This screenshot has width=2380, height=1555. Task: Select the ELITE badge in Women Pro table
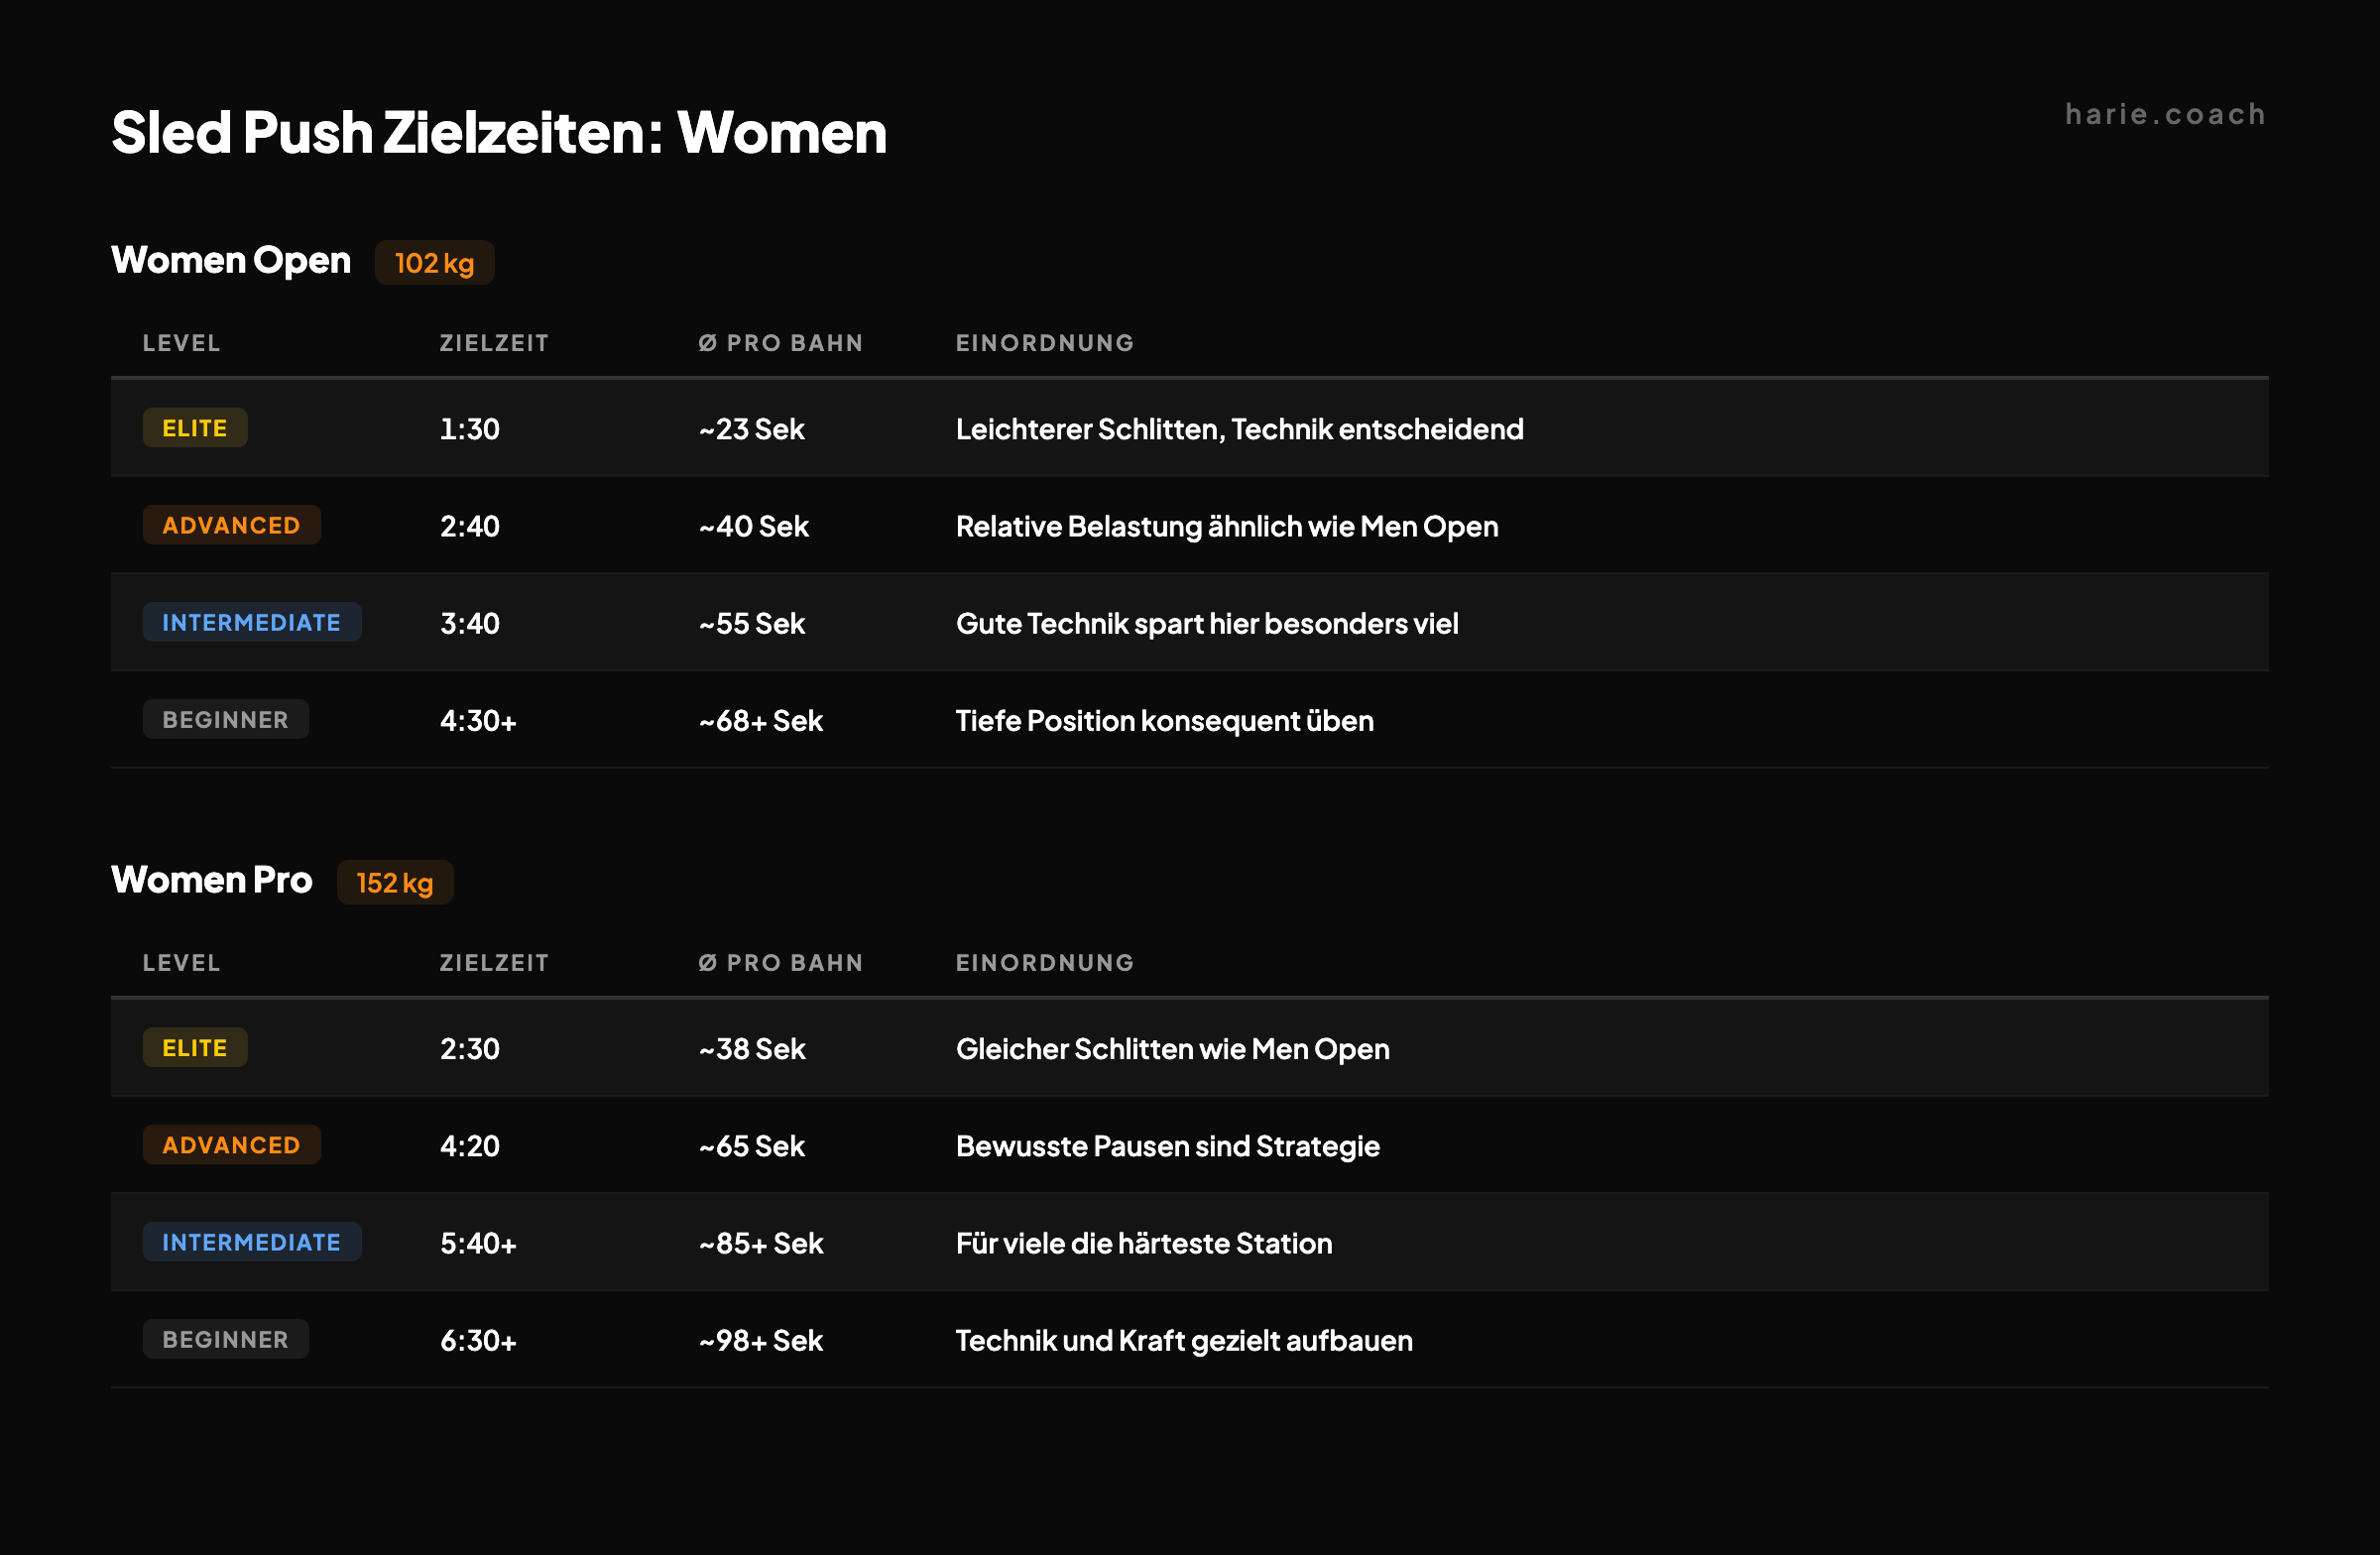(194, 1047)
